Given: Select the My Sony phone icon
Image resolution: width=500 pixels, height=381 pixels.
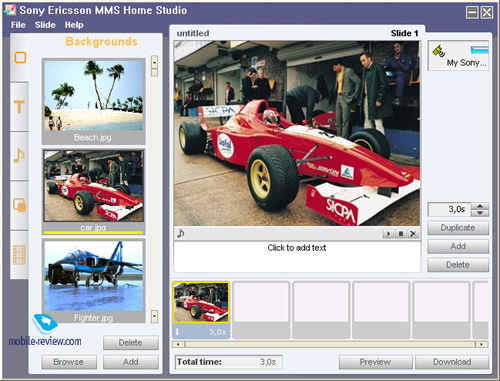Looking at the screenshot, I should (x=458, y=56).
